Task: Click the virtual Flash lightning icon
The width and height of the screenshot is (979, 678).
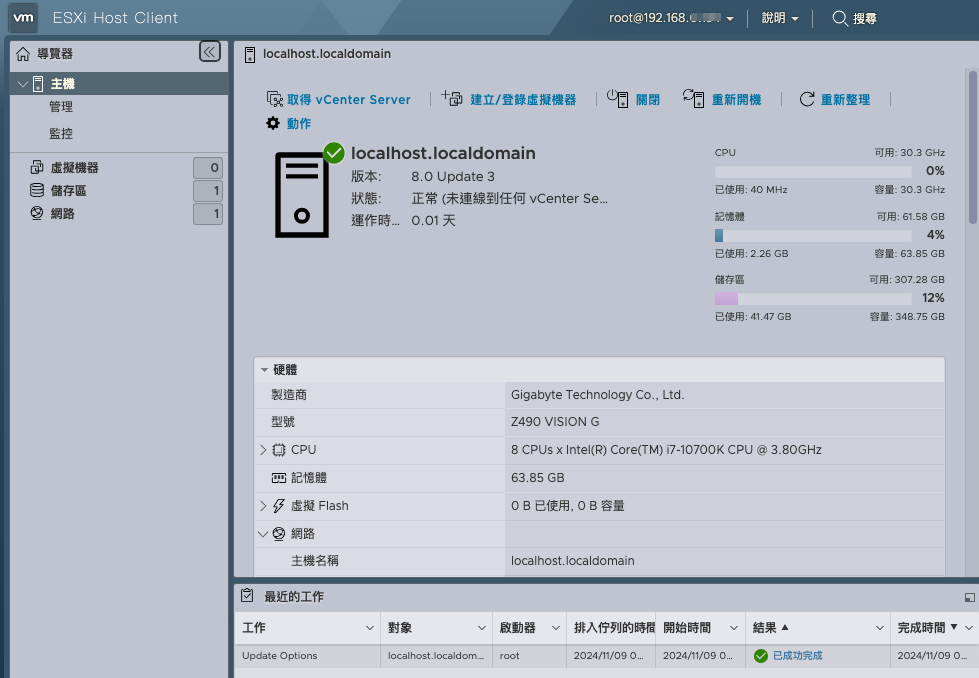Action: (279, 506)
